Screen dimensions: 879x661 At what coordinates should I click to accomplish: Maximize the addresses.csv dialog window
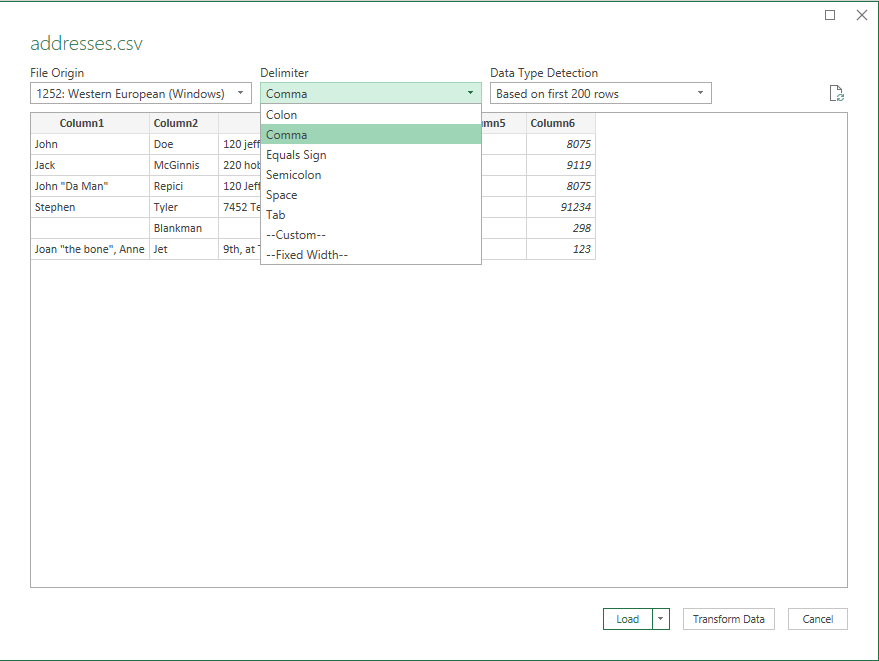830,15
